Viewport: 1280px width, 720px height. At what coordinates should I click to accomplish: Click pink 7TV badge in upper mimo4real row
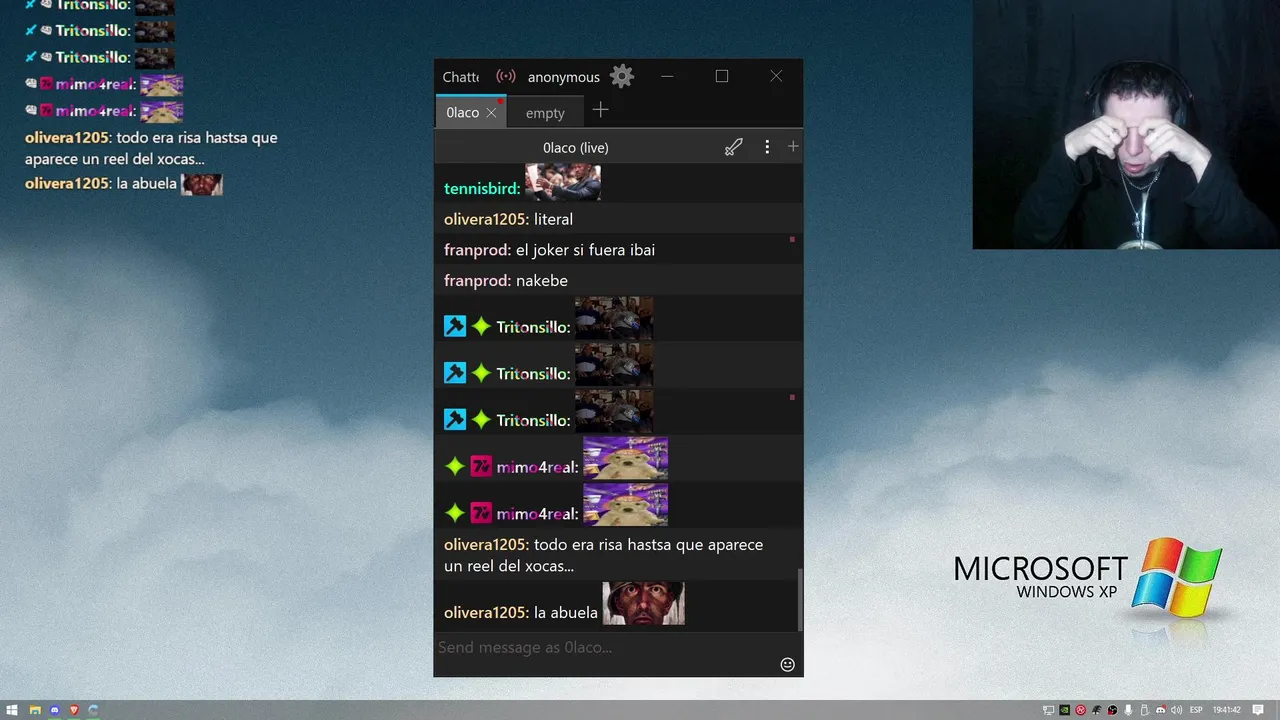coord(481,466)
